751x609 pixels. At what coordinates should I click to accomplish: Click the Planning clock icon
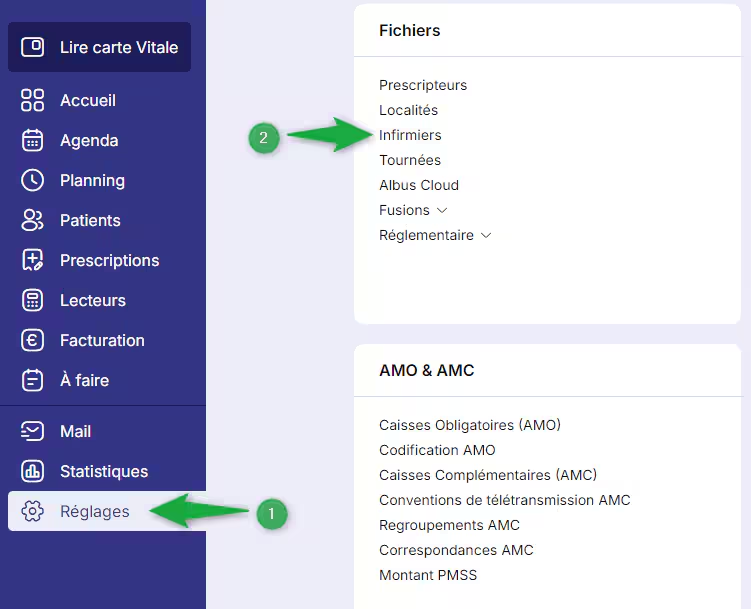(x=33, y=180)
